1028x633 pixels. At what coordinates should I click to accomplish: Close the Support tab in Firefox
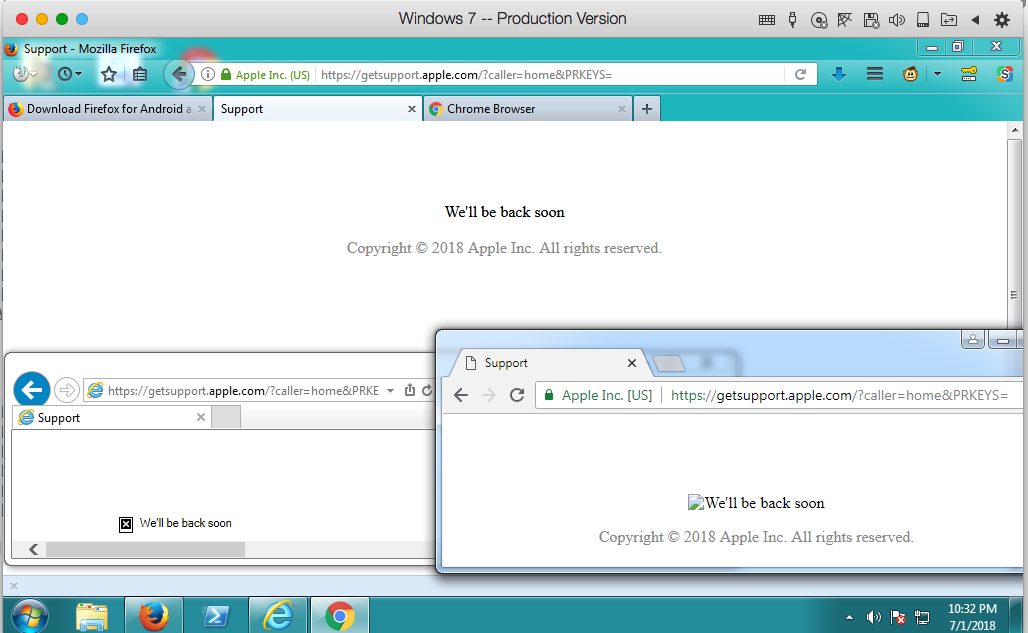412,109
